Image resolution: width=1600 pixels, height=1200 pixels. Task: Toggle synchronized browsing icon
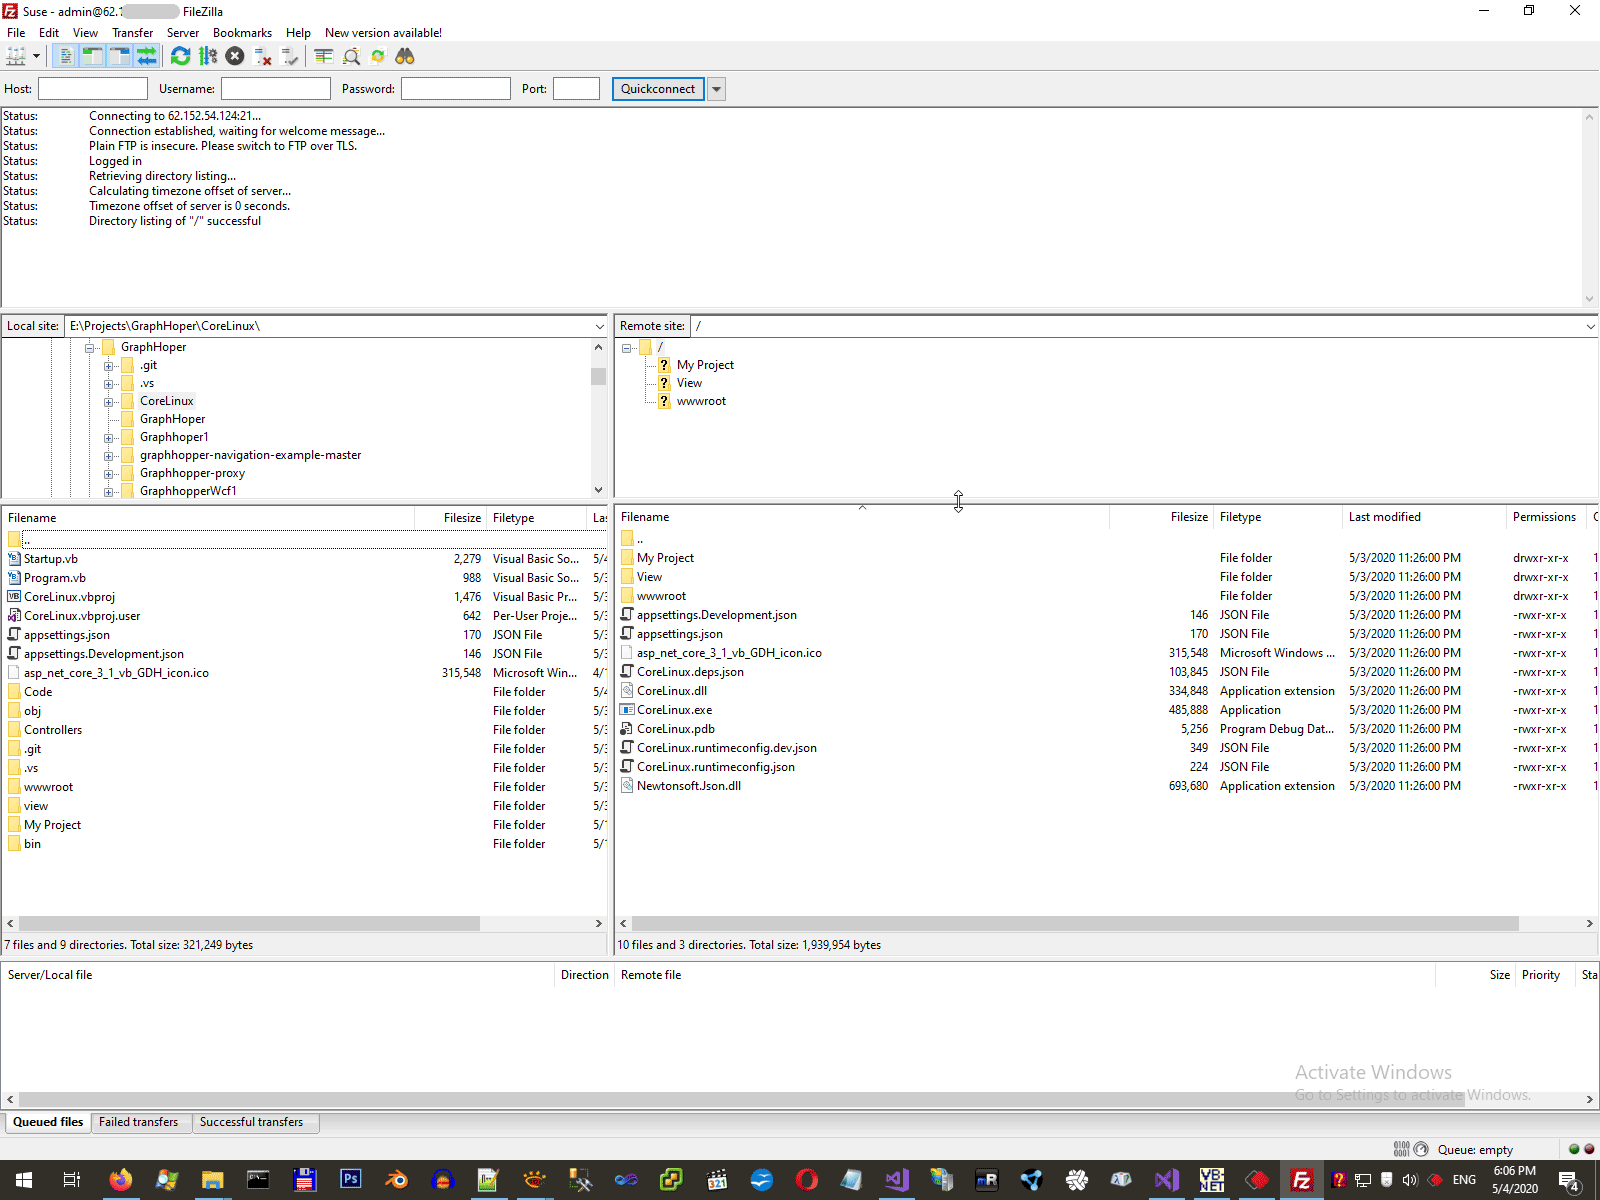(378, 57)
